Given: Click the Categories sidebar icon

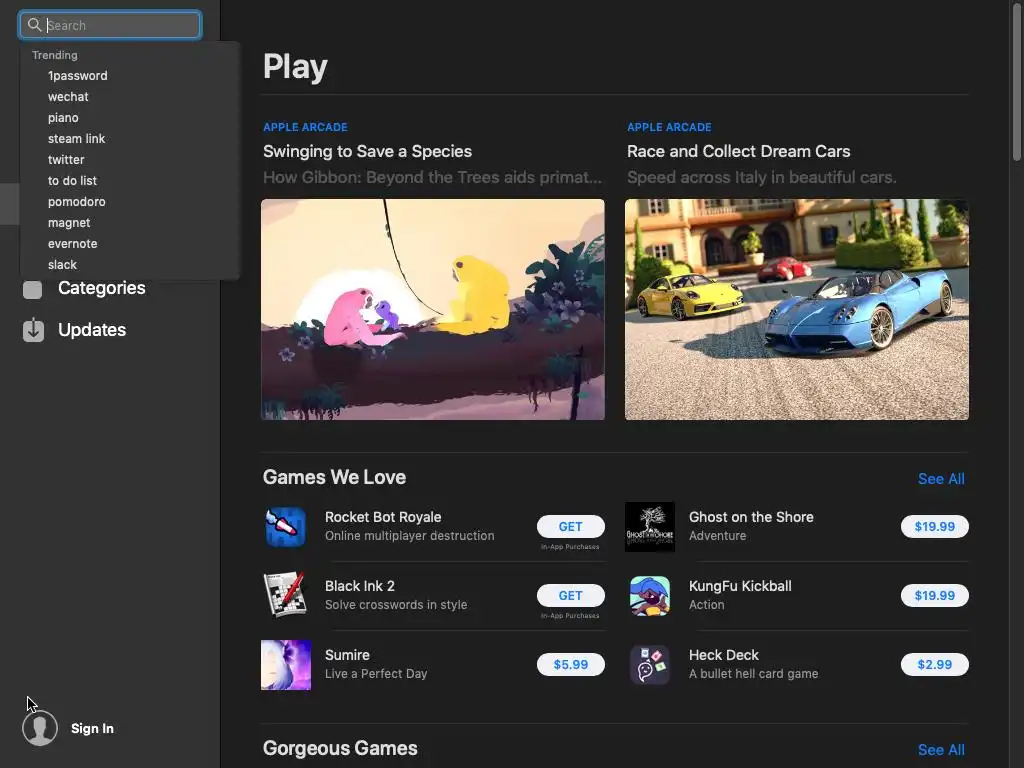Looking at the screenshot, I should (33, 289).
